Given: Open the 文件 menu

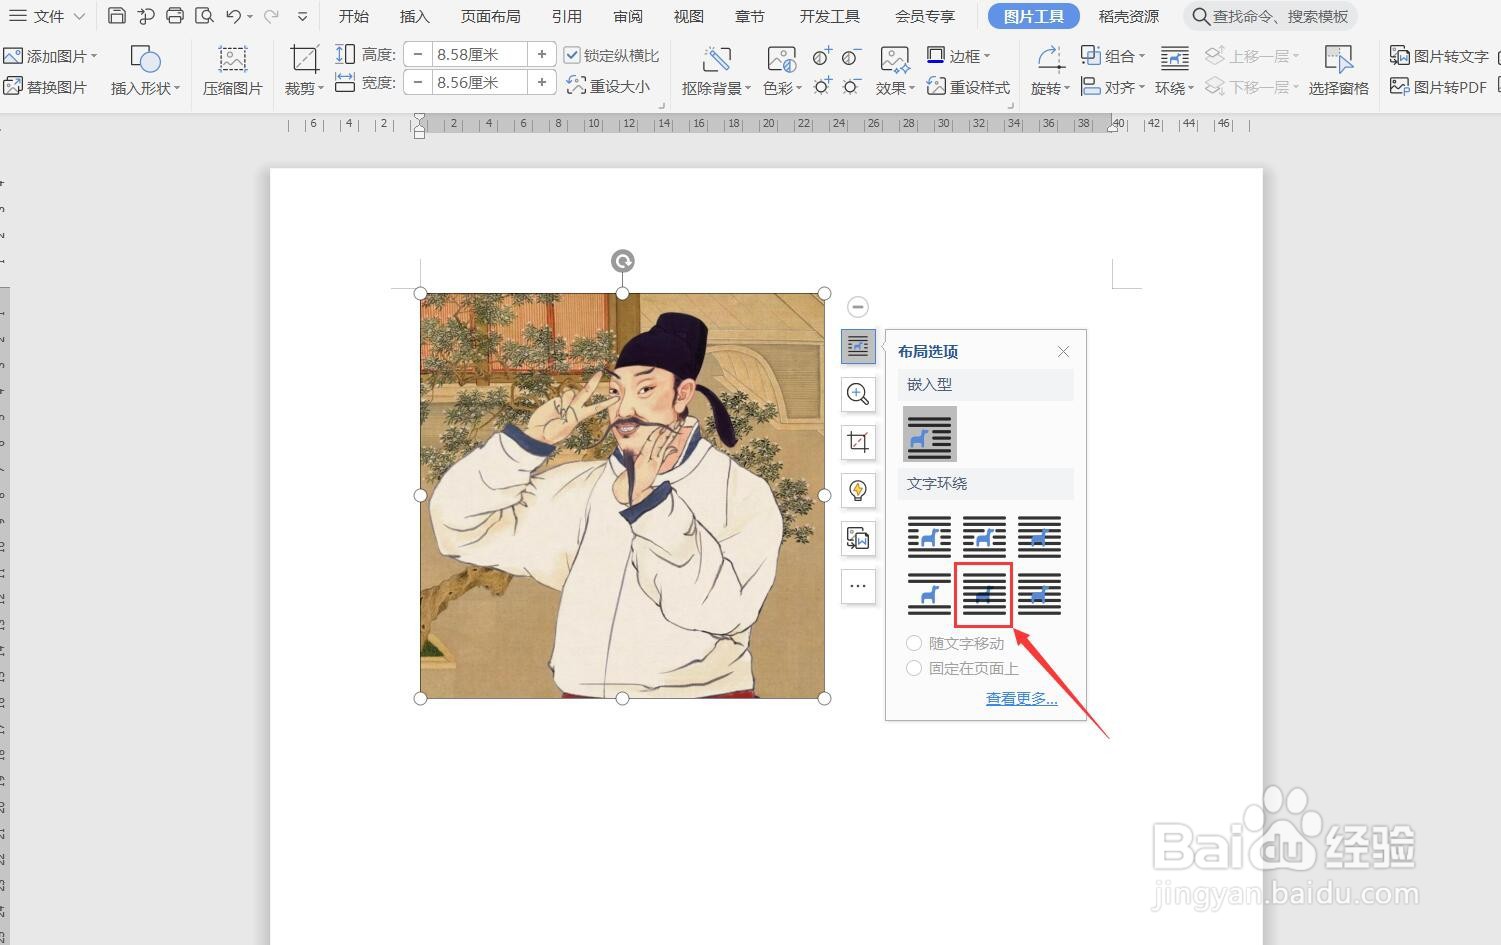Looking at the screenshot, I should tap(47, 16).
